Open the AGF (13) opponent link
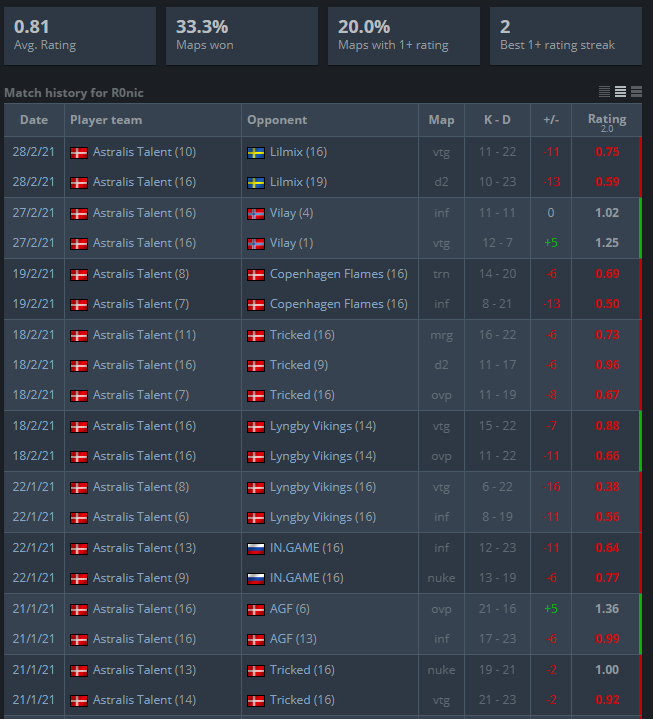Viewport: 653px width, 719px height. 293,639
